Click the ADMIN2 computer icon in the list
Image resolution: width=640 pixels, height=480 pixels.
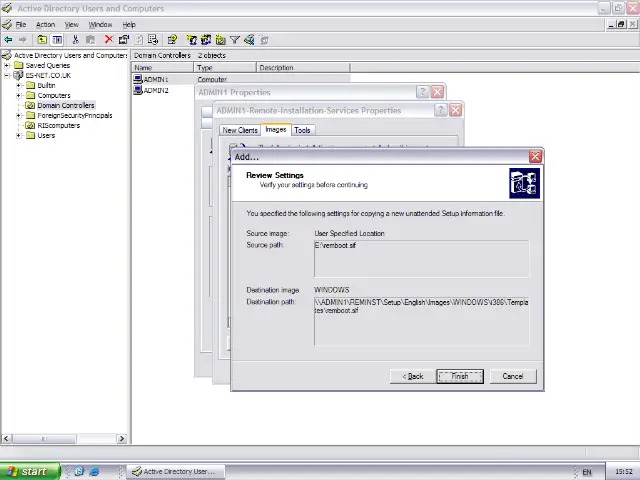[x=138, y=90]
